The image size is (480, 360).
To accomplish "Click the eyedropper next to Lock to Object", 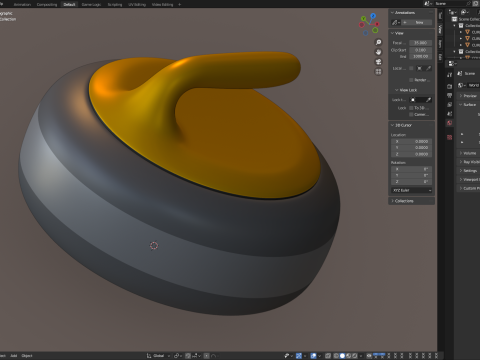I will tap(429, 100).
